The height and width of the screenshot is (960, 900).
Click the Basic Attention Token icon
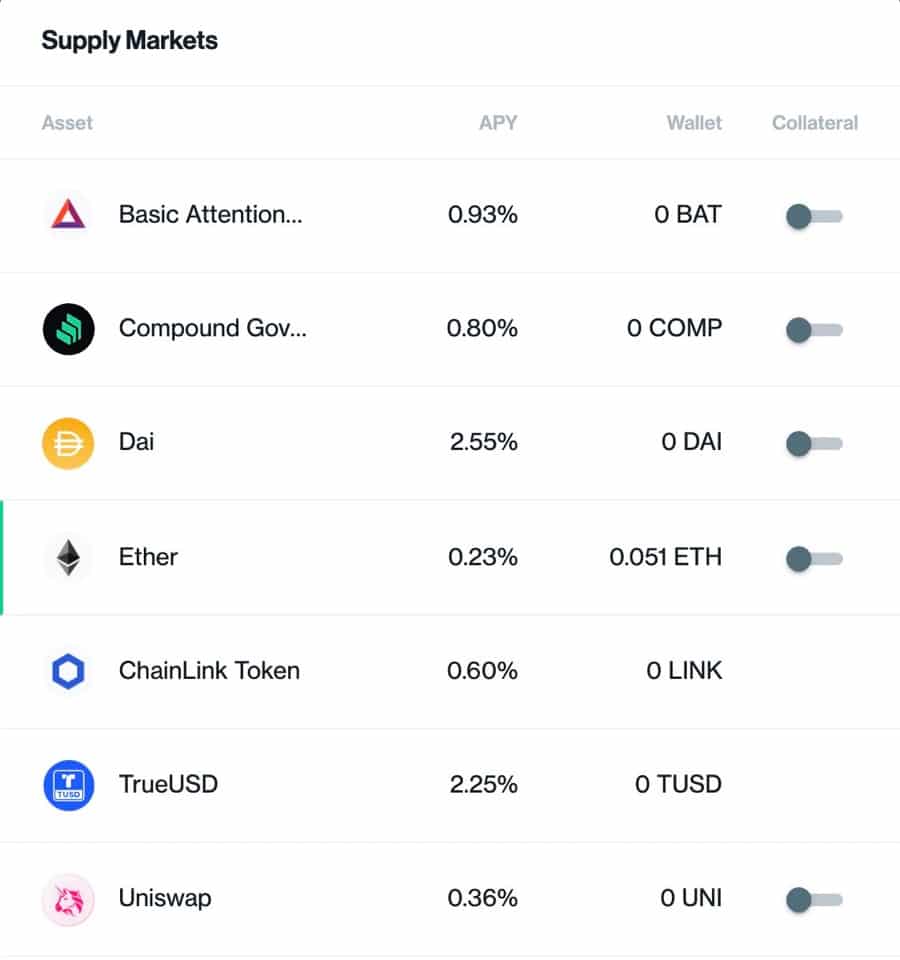[x=68, y=215]
